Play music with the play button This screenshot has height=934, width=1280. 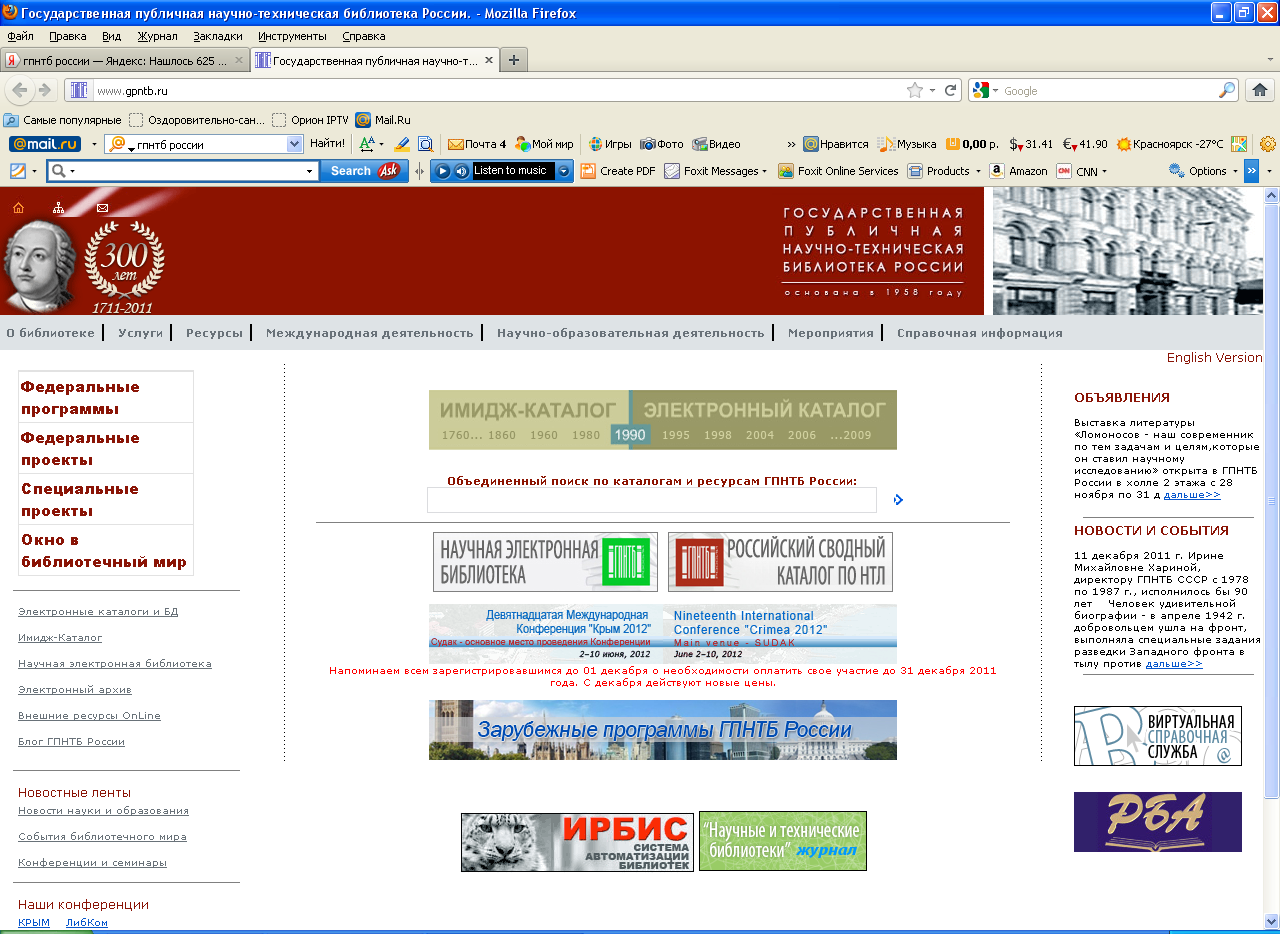point(443,171)
